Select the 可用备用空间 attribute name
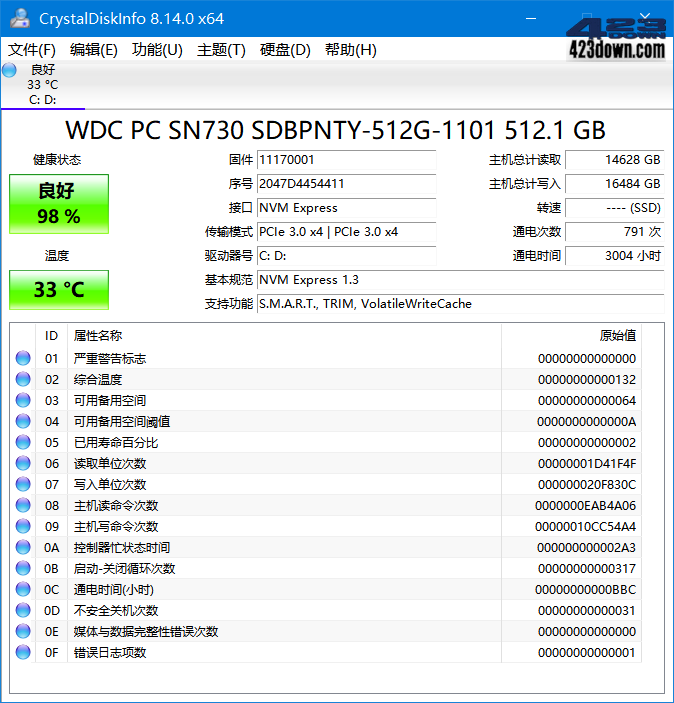Image resolution: width=674 pixels, height=703 pixels. (110, 401)
